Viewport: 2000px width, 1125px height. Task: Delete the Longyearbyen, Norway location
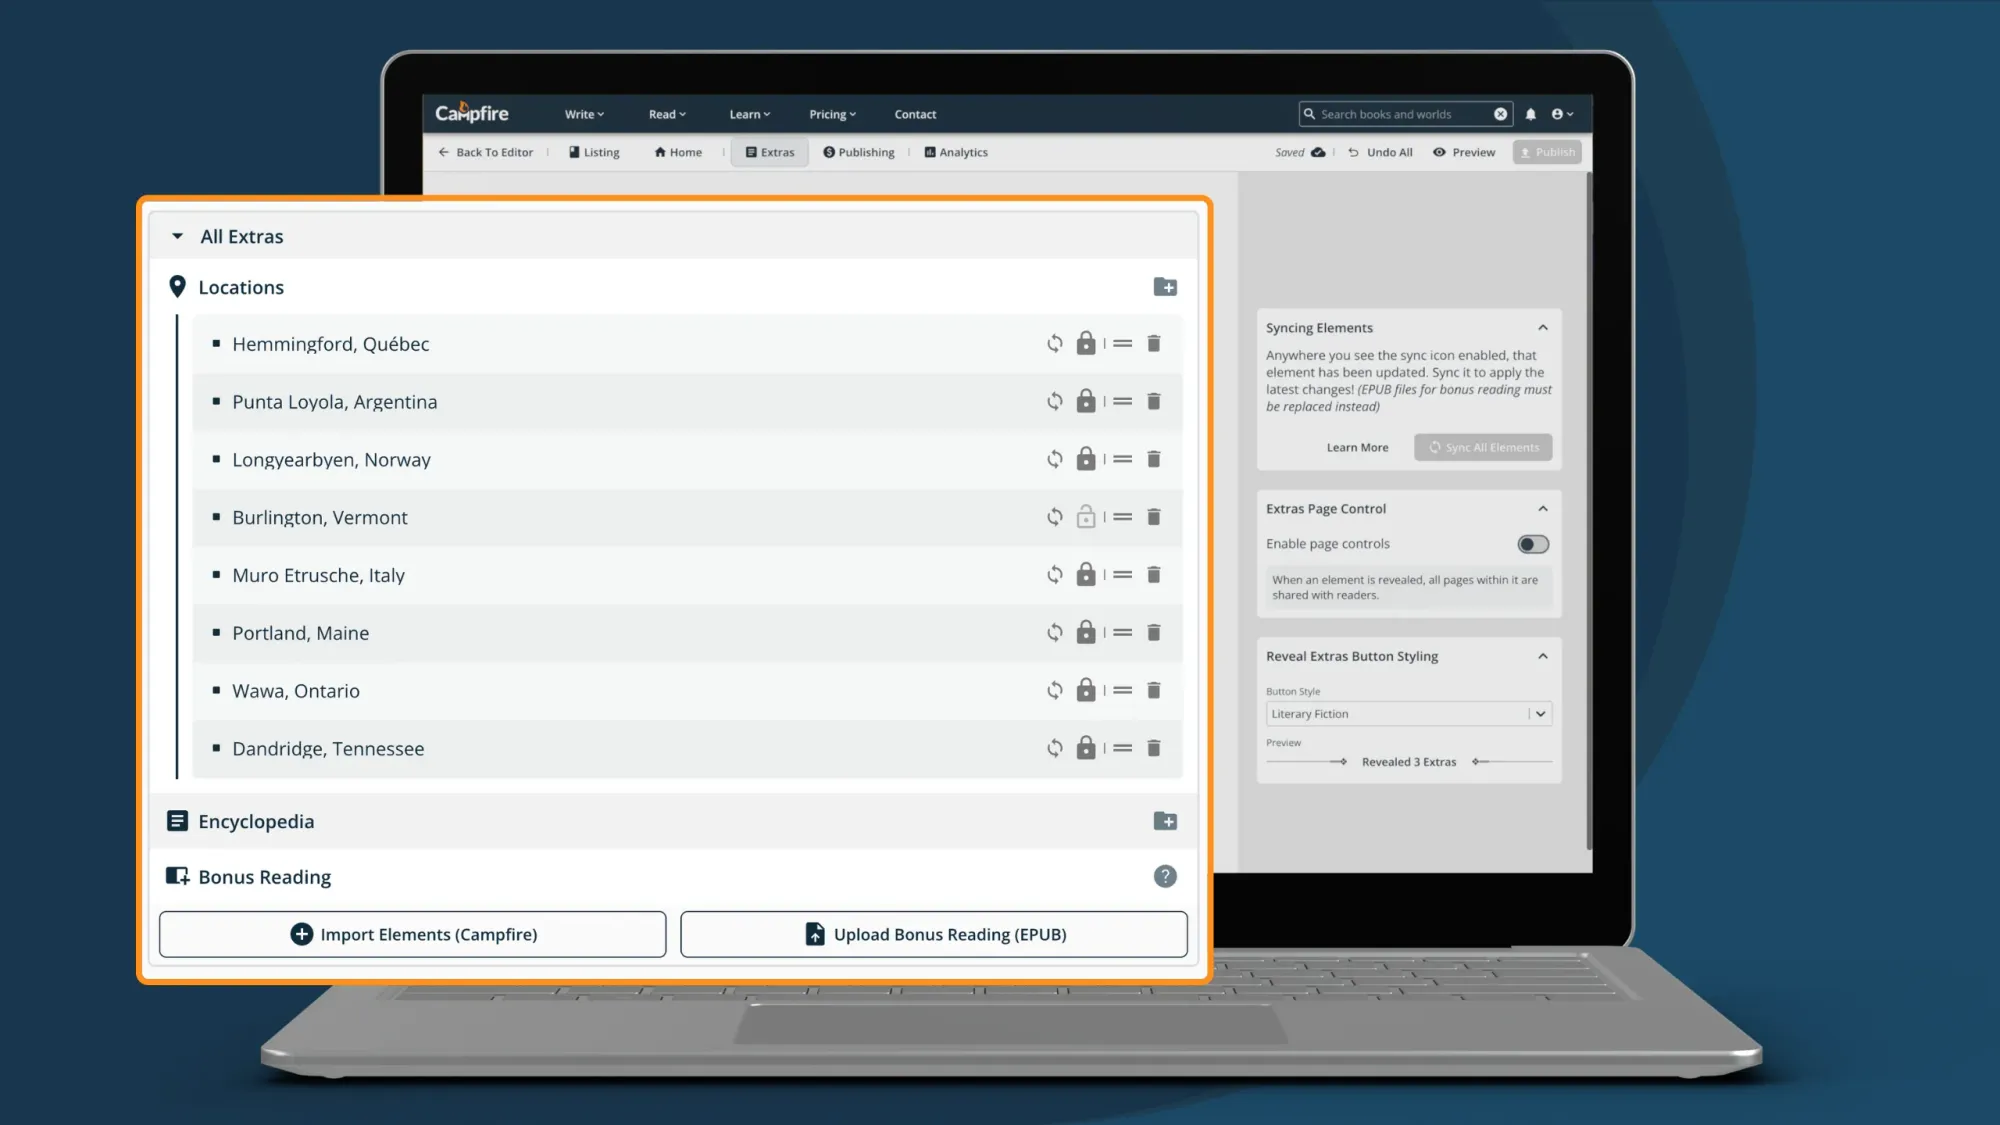[x=1154, y=459]
